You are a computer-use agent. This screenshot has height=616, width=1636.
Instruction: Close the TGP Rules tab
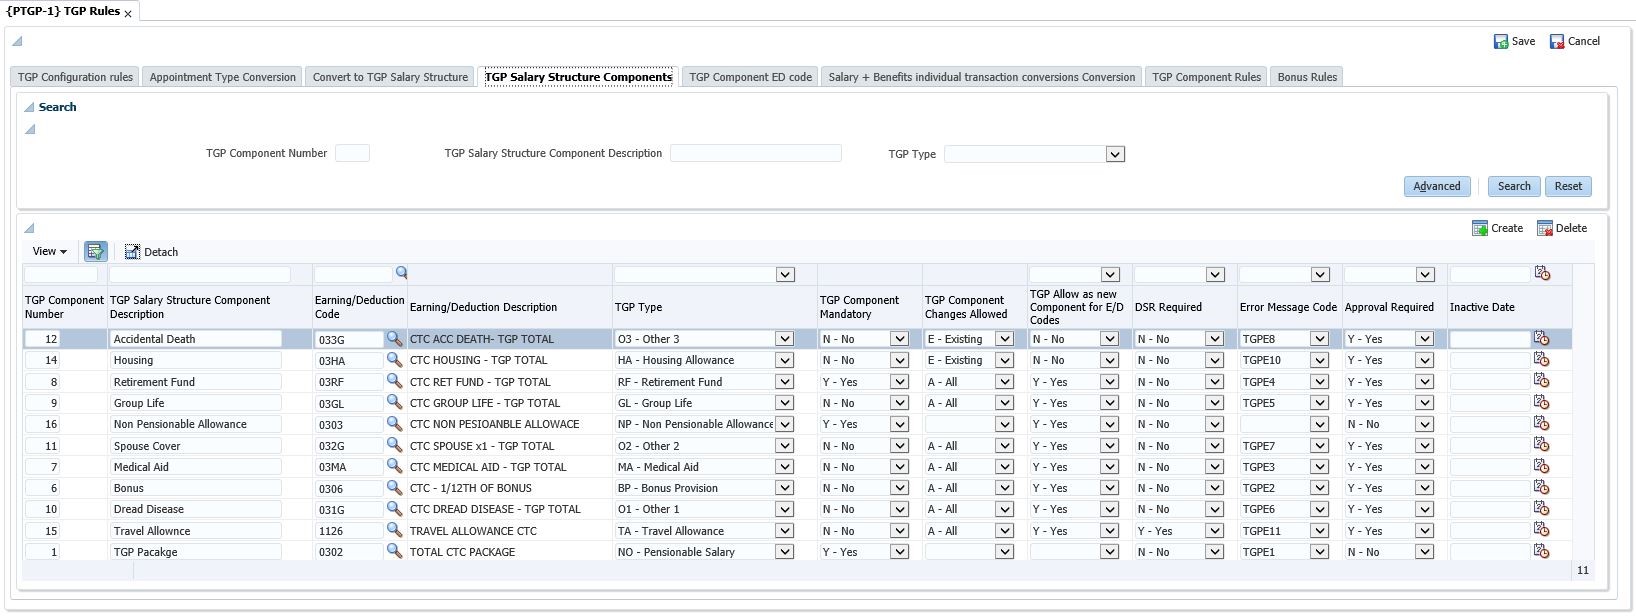click(x=128, y=14)
